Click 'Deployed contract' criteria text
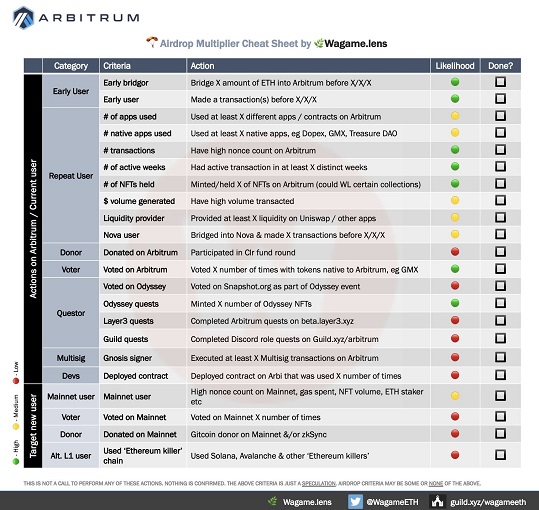Viewport: 539px width, 510px height. [135, 376]
